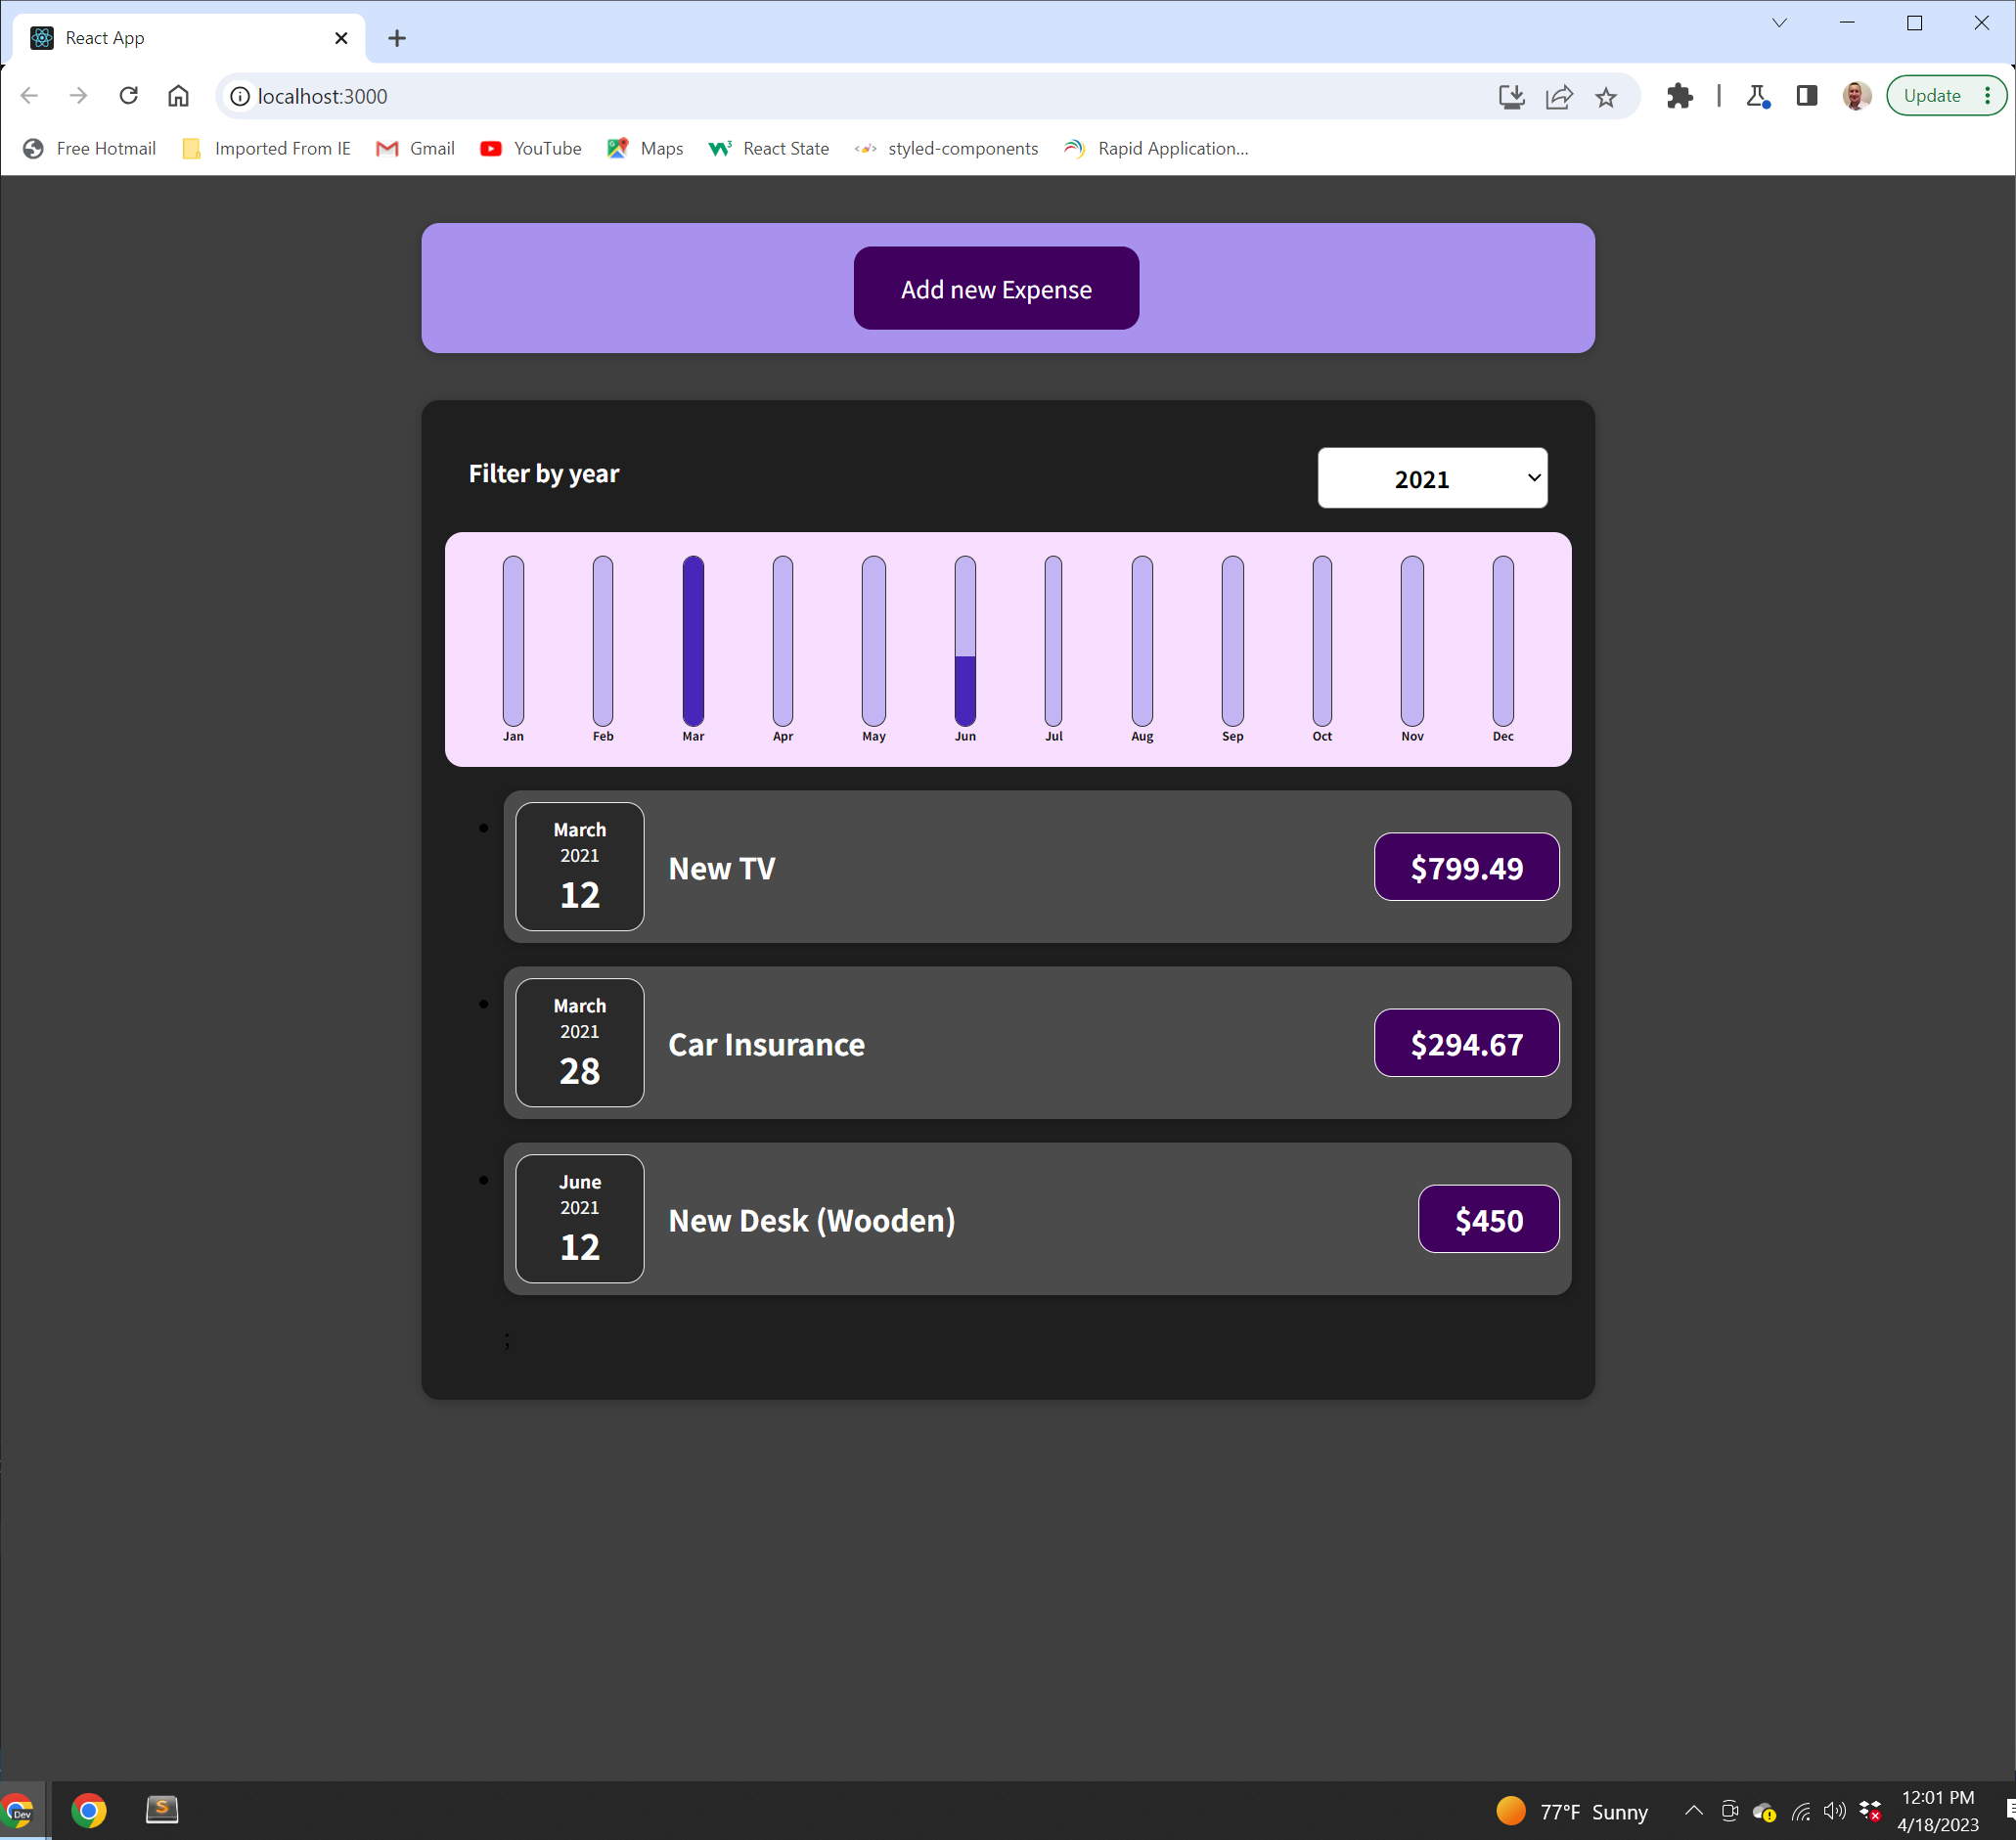Show hidden system tray icons

[1693, 1811]
